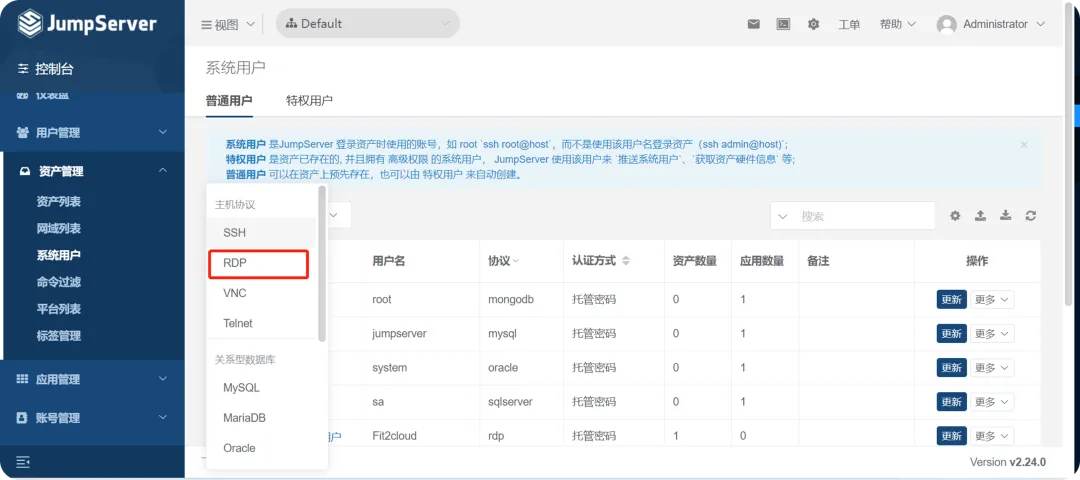Click the import upload icon
This screenshot has height=480, width=1080.
pos(980,216)
